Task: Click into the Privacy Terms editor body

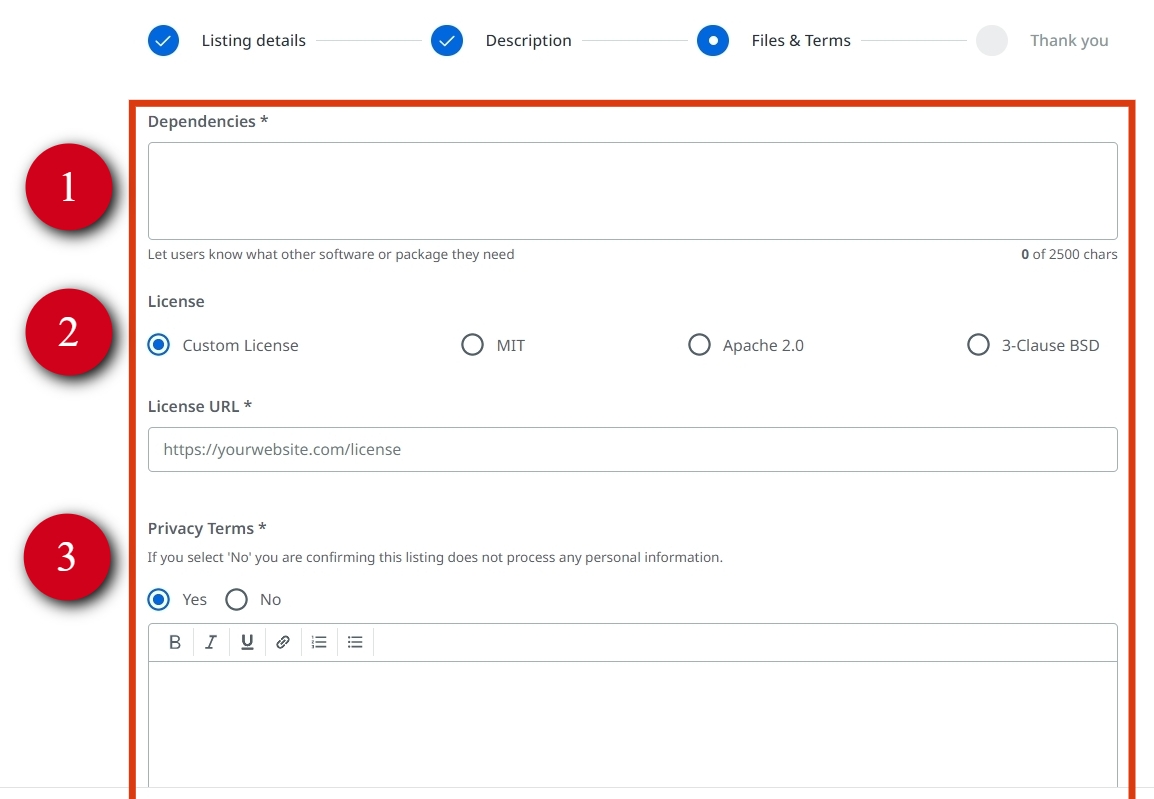Action: 632,725
